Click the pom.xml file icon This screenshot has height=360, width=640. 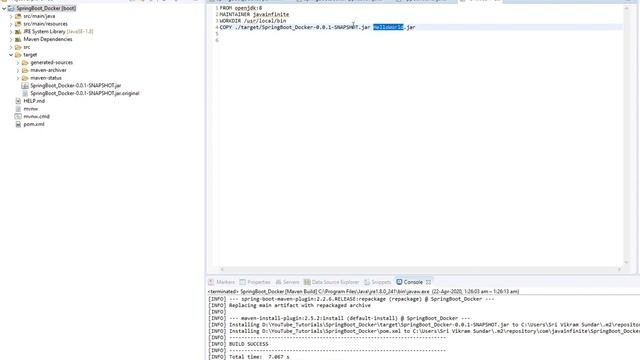click(18, 124)
